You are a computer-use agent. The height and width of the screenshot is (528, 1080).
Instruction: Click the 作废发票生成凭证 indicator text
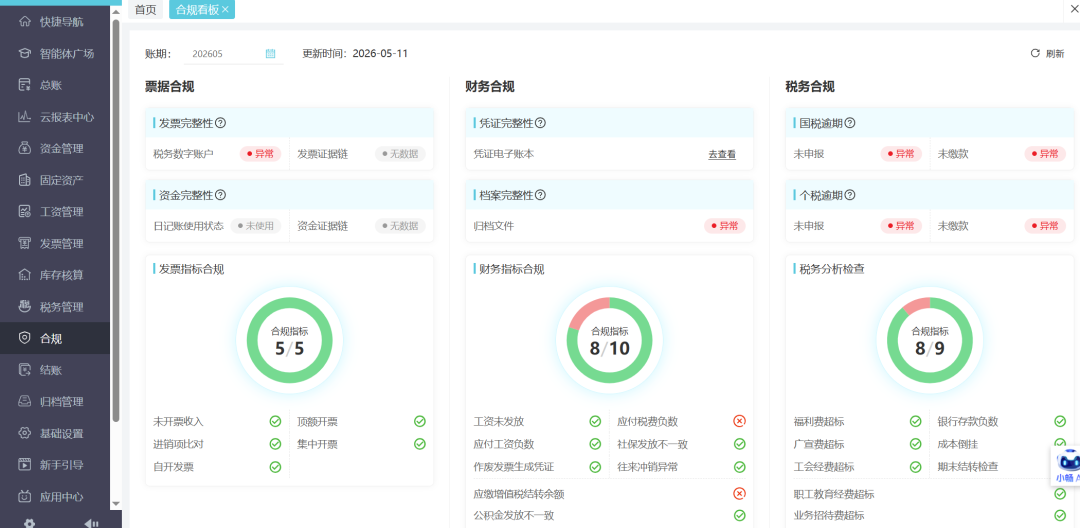pyautogui.click(x=515, y=467)
